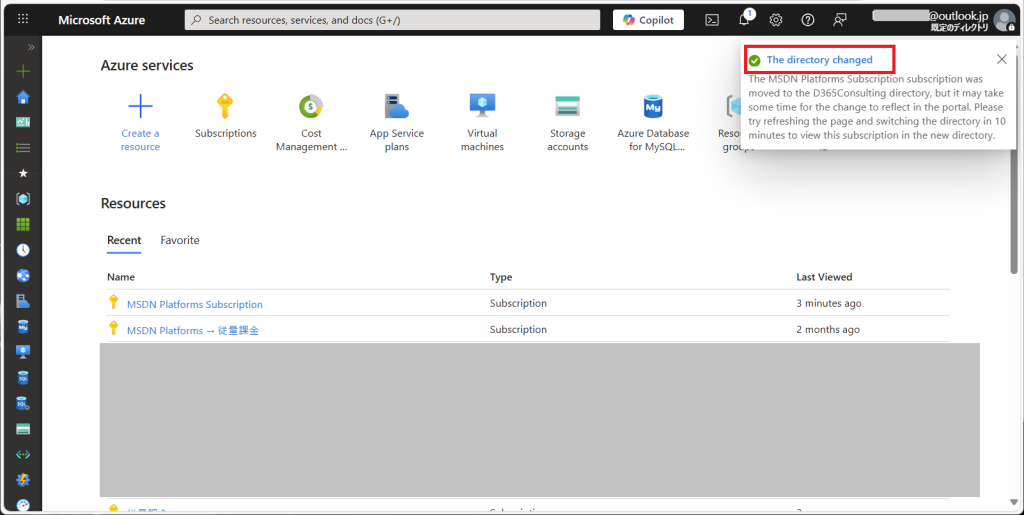The image size is (1024, 515).
Task: Expand the left sidebar menu
Action: pyautogui.click(x=30, y=47)
